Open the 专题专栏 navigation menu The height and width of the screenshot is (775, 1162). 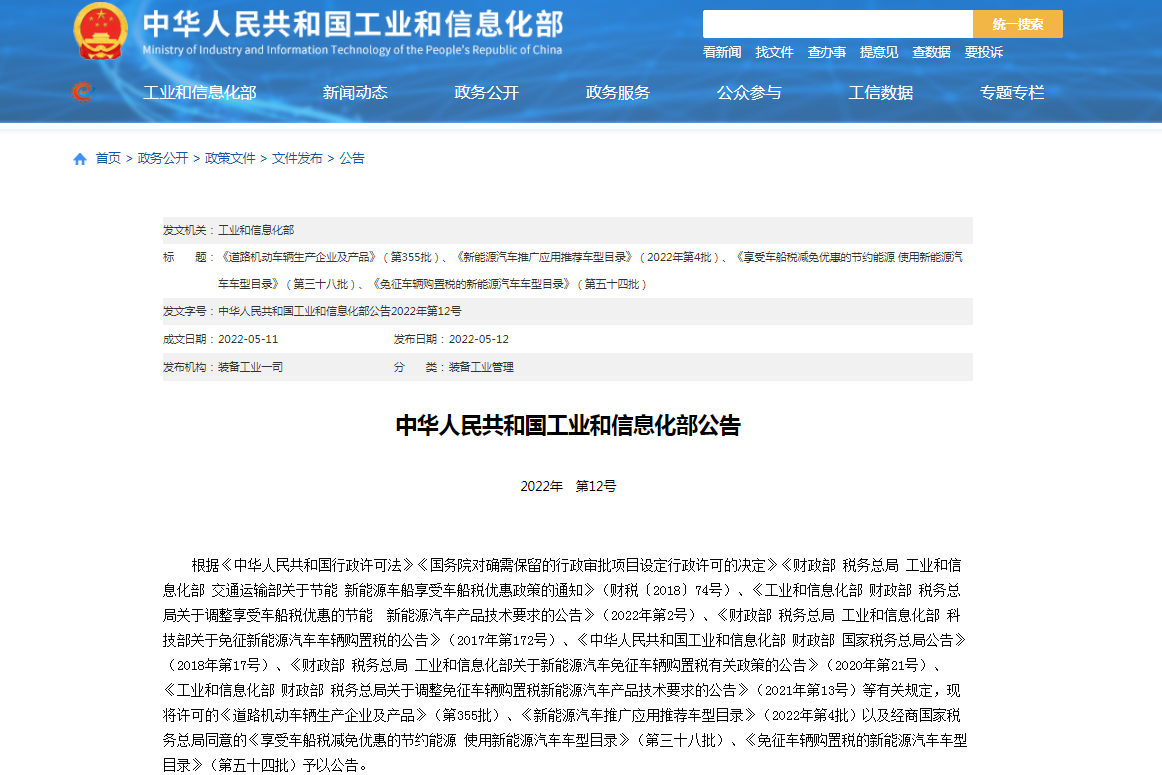coord(1012,92)
